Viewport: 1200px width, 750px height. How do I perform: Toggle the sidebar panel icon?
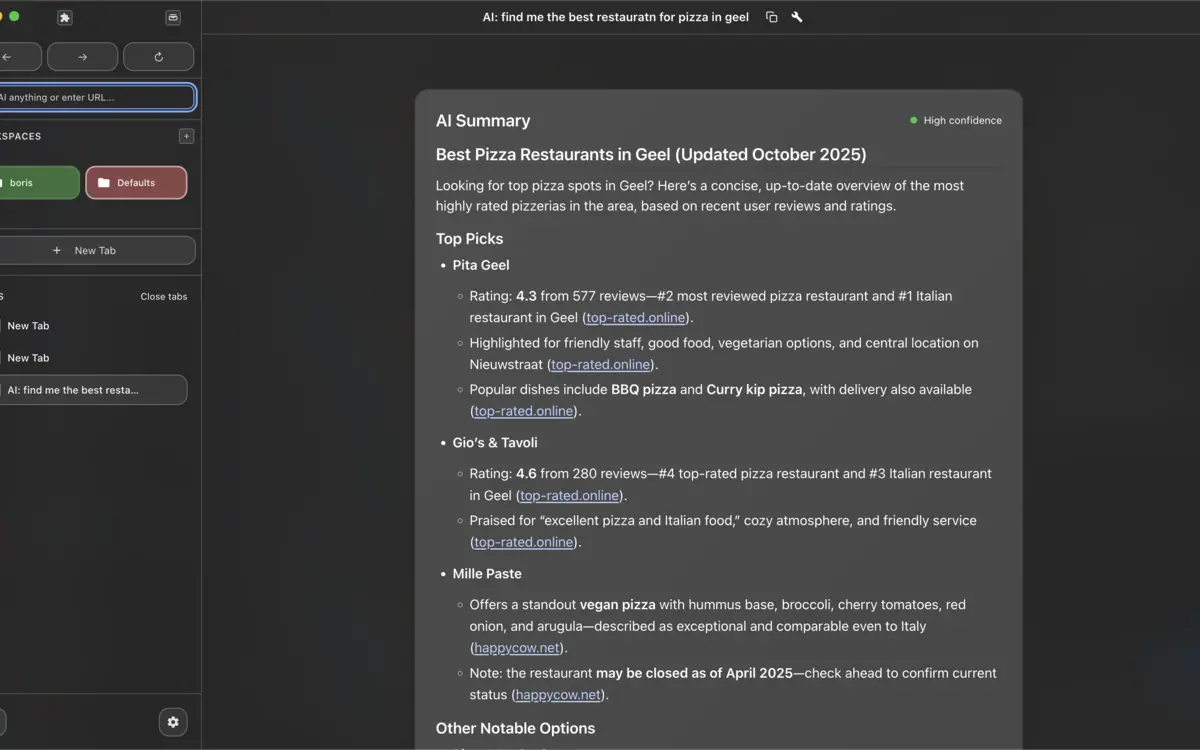[173, 17]
